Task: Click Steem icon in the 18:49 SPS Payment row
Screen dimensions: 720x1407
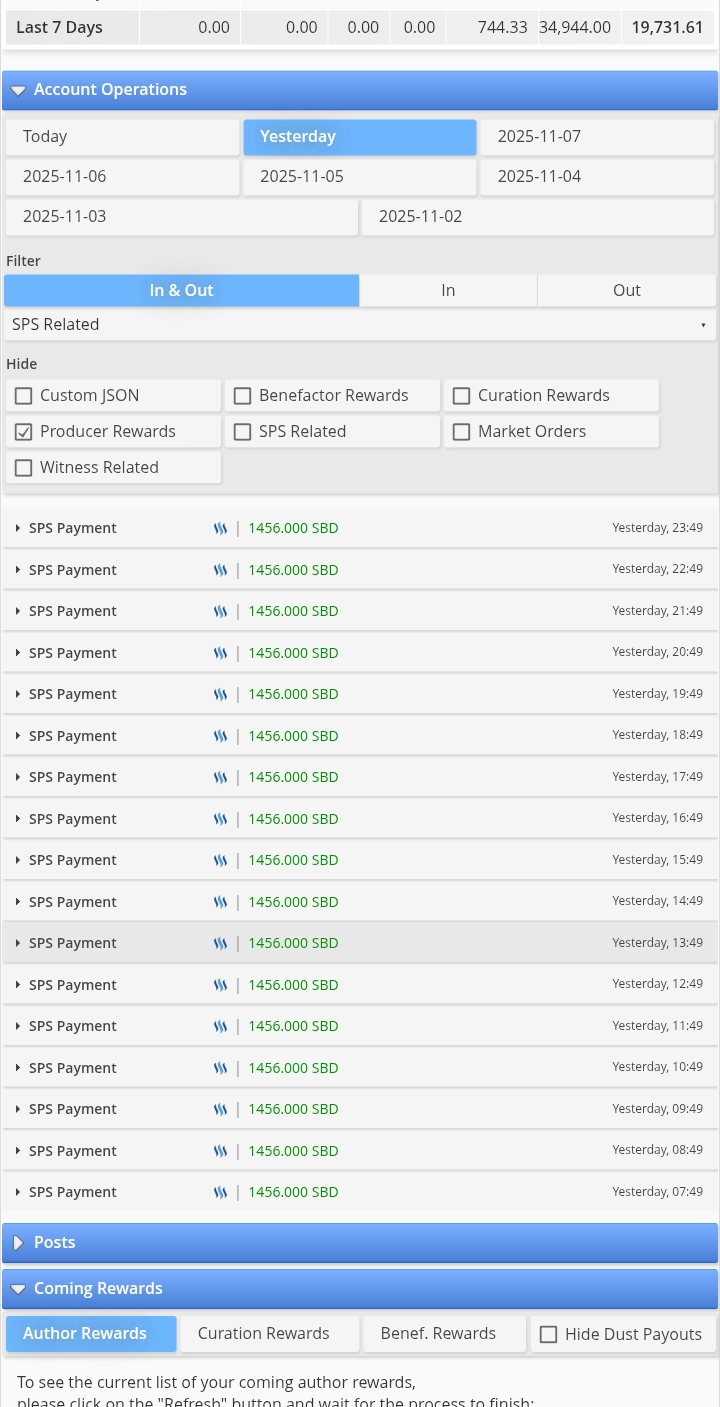Action: click(x=220, y=736)
